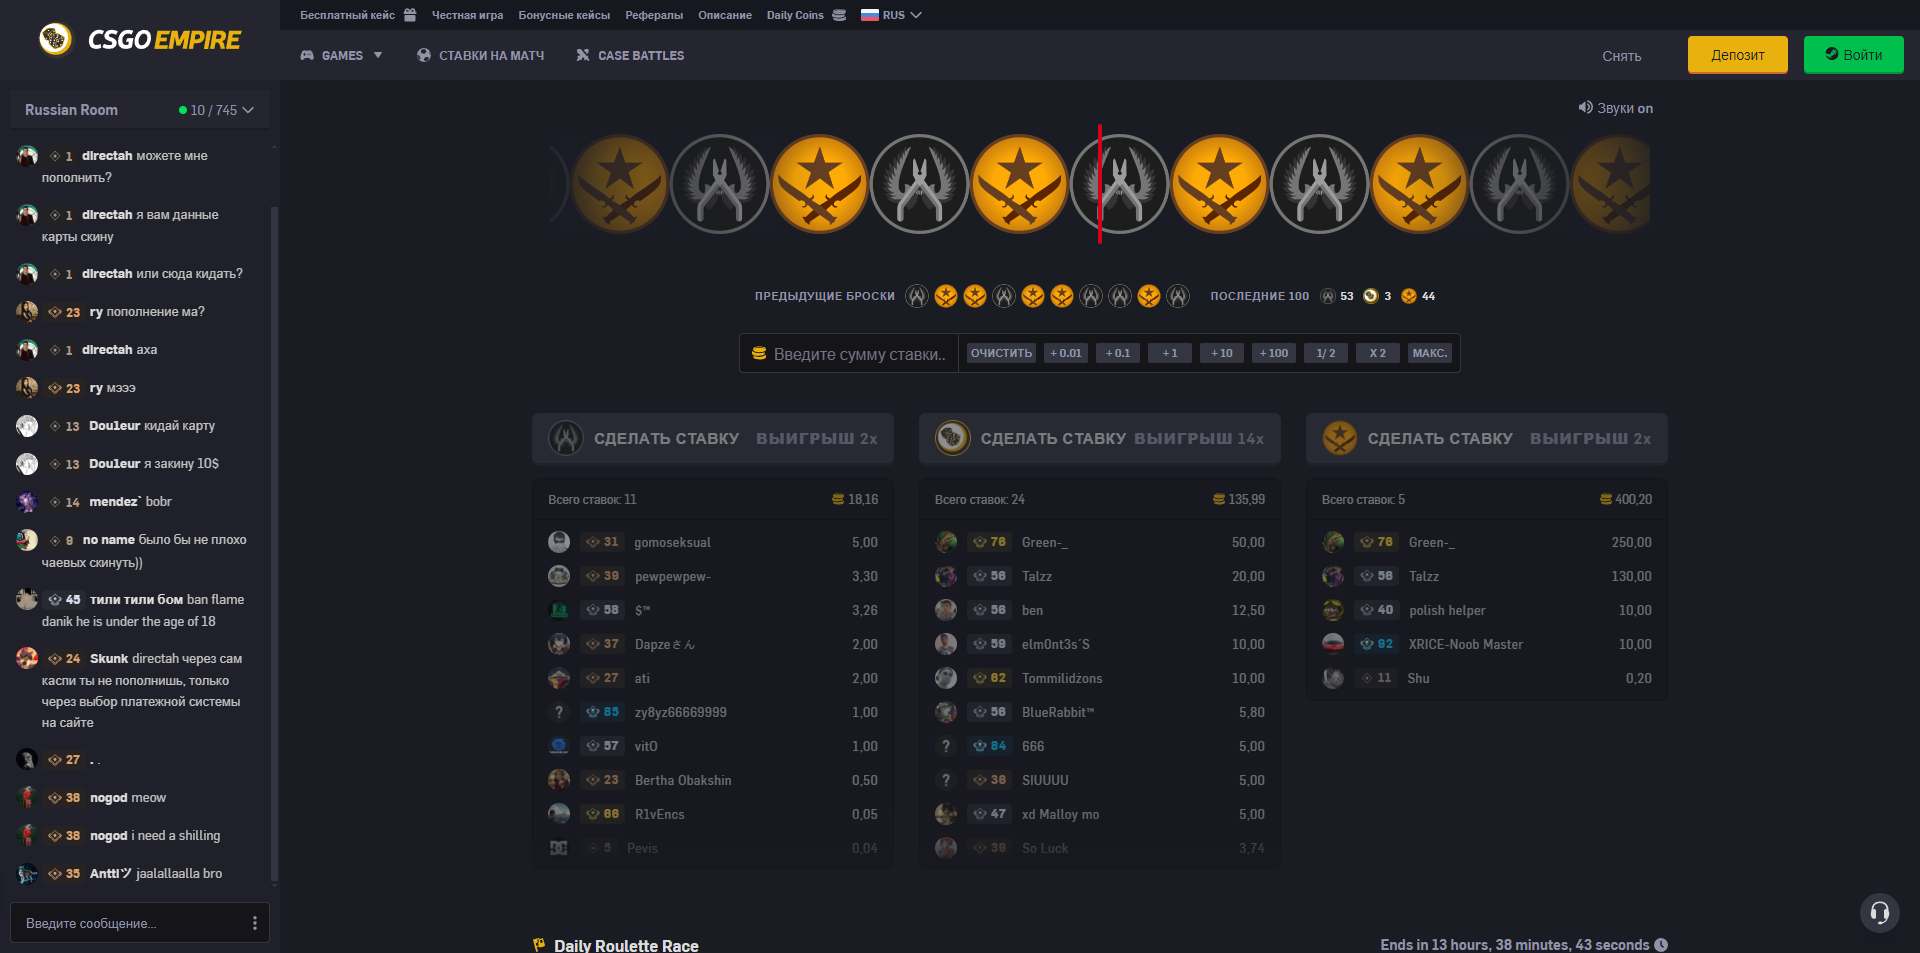Click the Russian flag icon near RUS

(870, 14)
